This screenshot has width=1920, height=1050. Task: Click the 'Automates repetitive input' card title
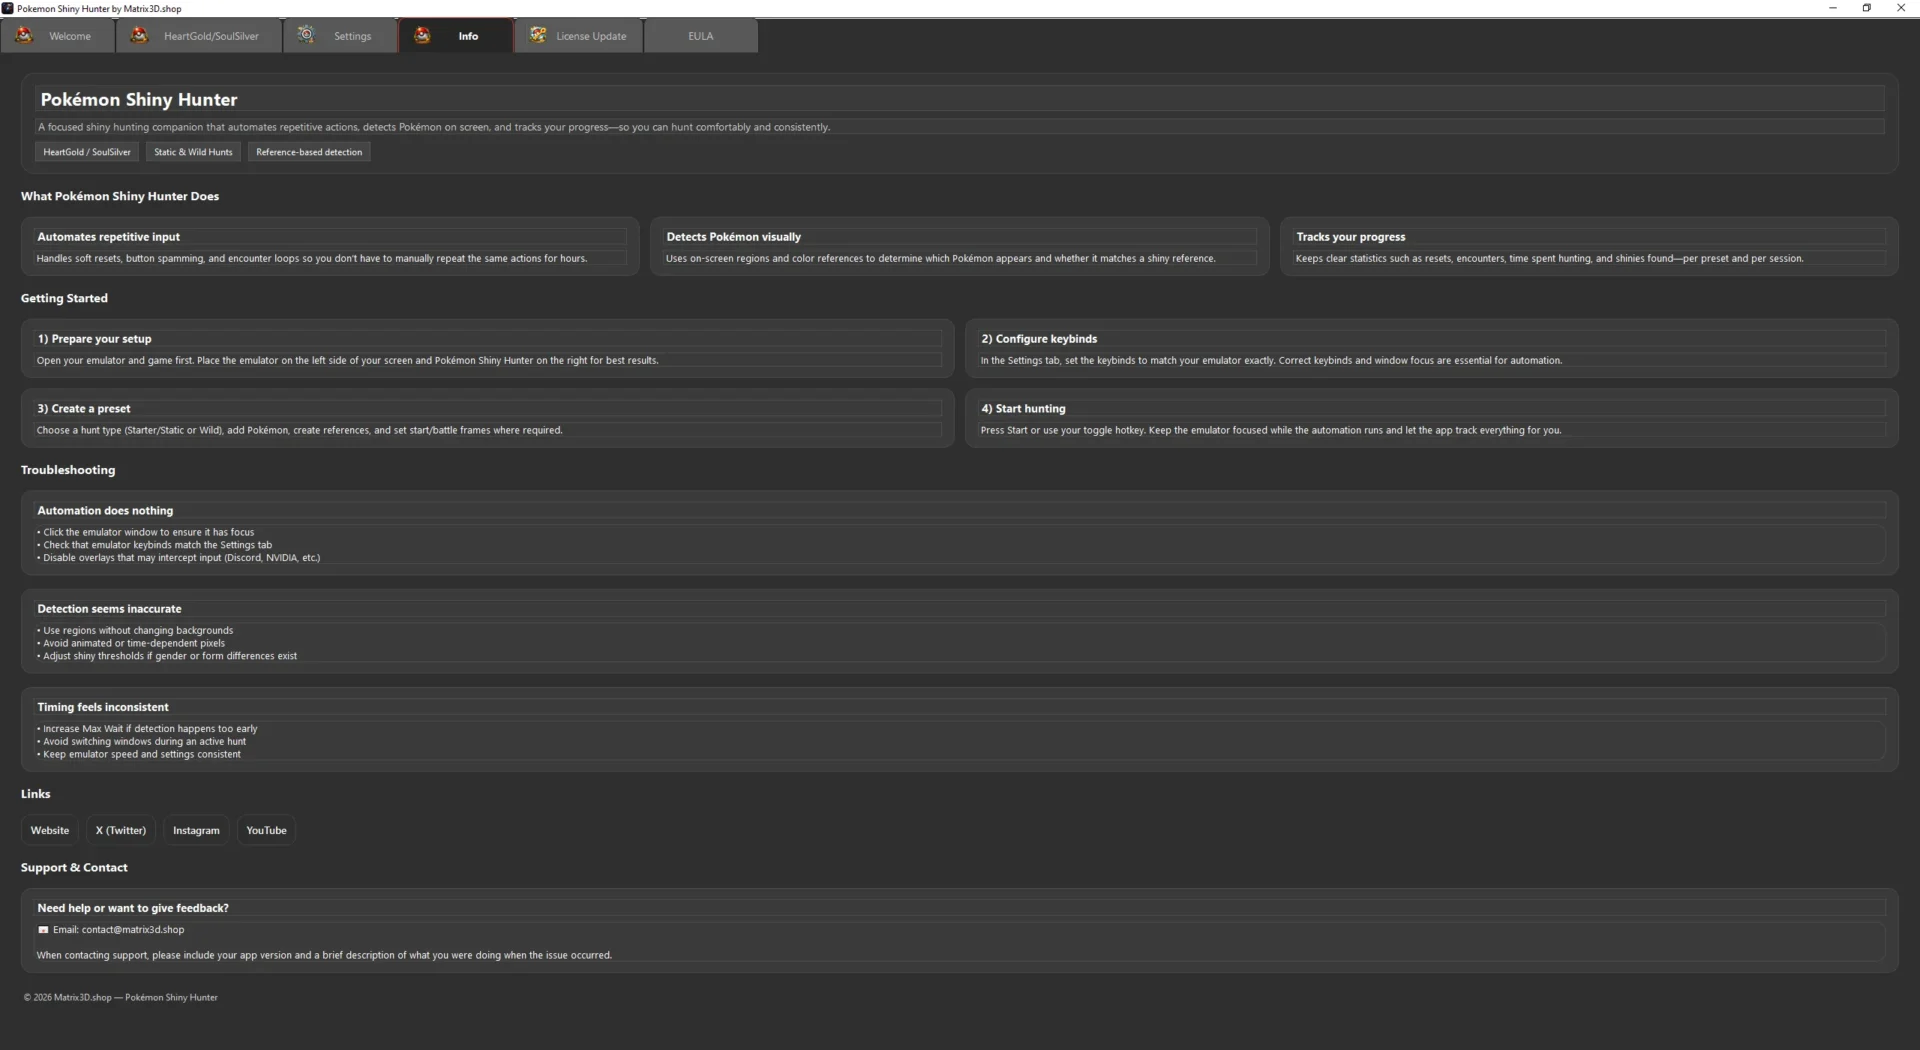click(x=109, y=237)
